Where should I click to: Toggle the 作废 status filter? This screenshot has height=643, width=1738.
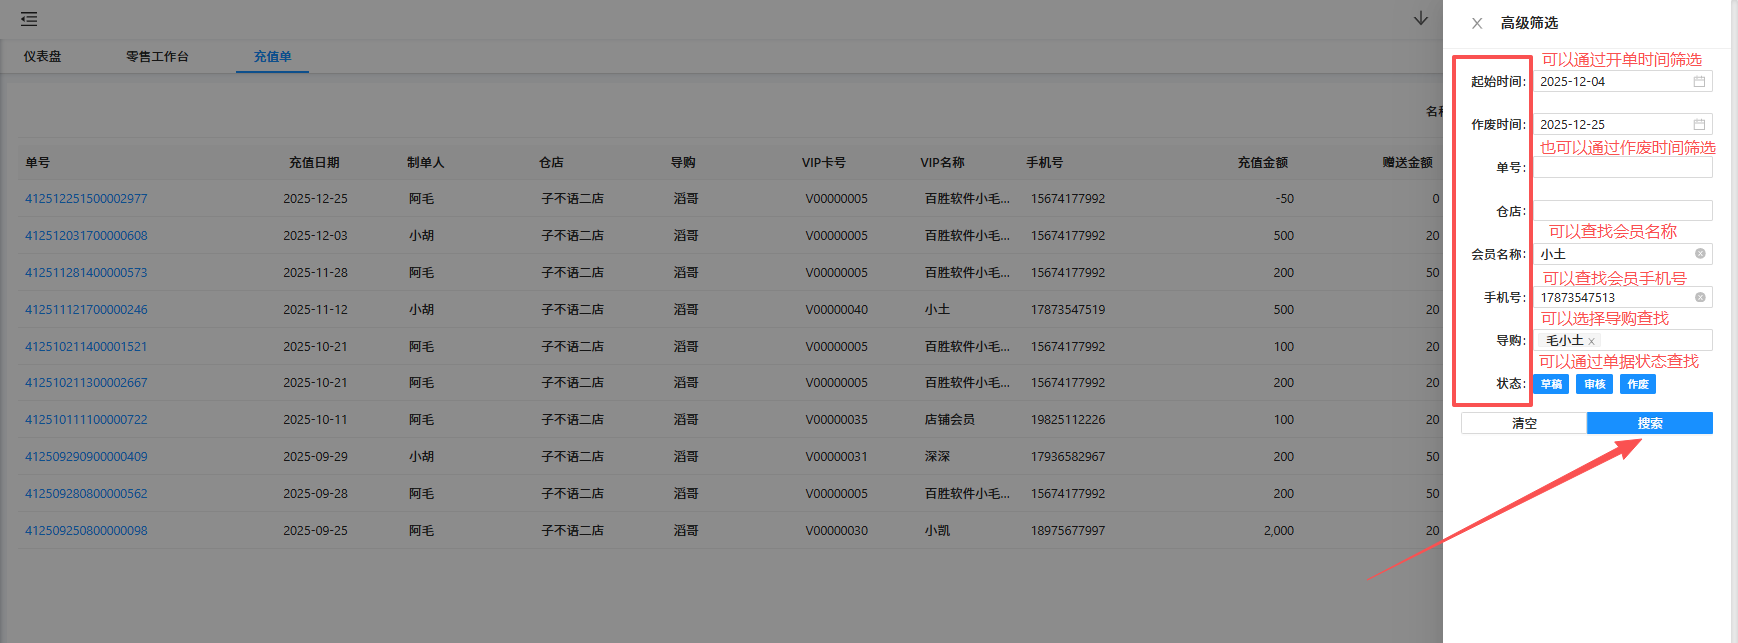tap(1637, 384)
